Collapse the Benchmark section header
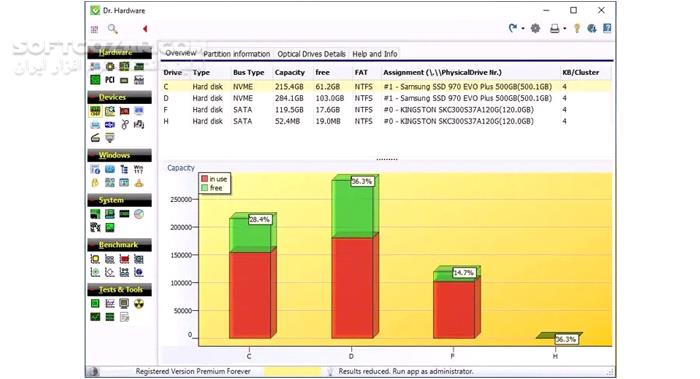This screenshot has width=700, height=379. 119,245
